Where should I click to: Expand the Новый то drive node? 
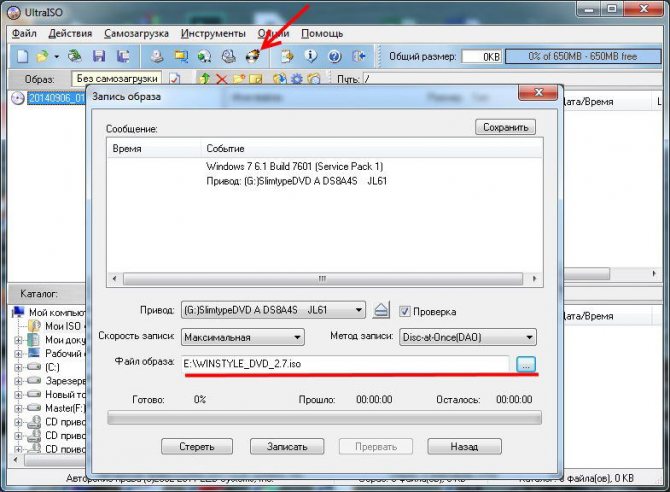[18, 395]
